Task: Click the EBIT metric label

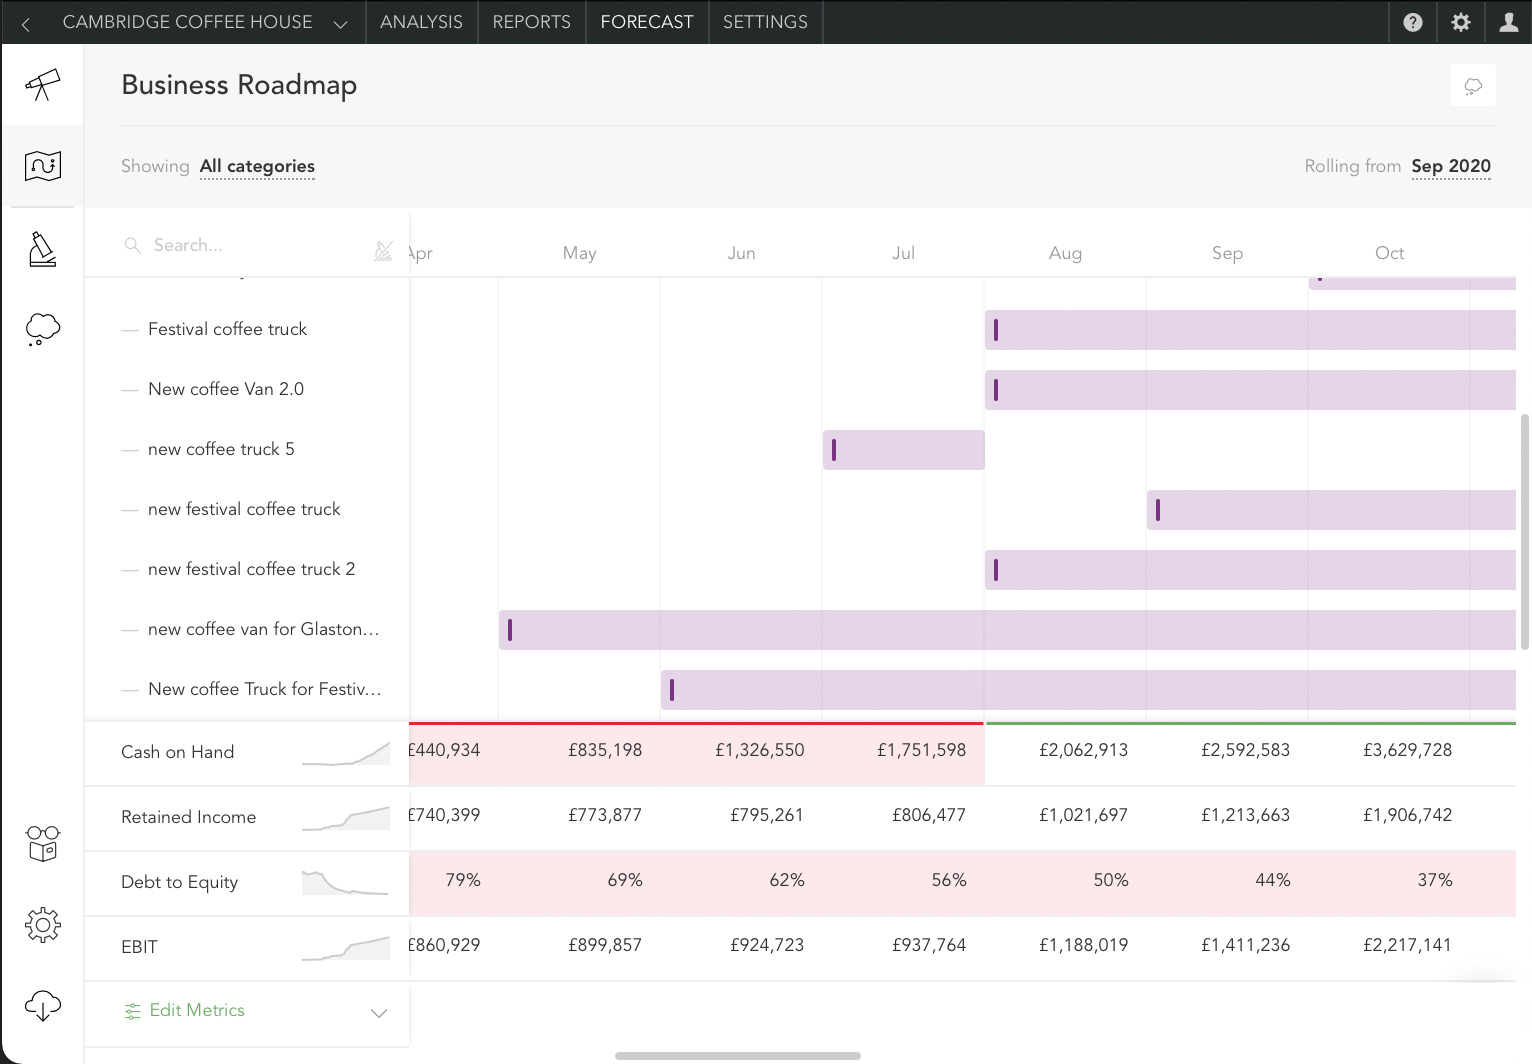Action: [139, 947]
